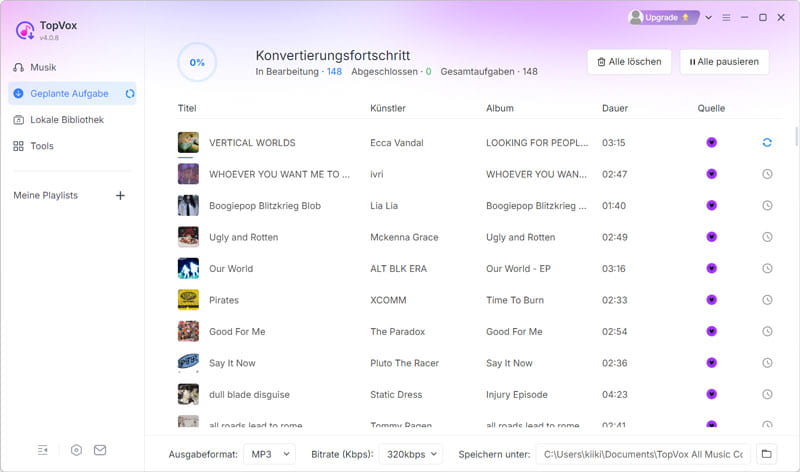Screen dimensions: 800x472
Task: Click Alle löschen button
Action: [x=629, y=62]
